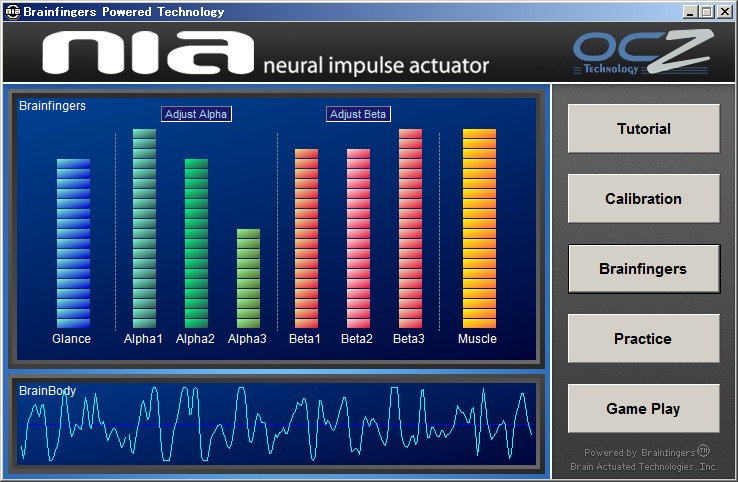Select the Brainfingers button in sidebar
Viewport: 738px width, 482px height.
(643, 269)
